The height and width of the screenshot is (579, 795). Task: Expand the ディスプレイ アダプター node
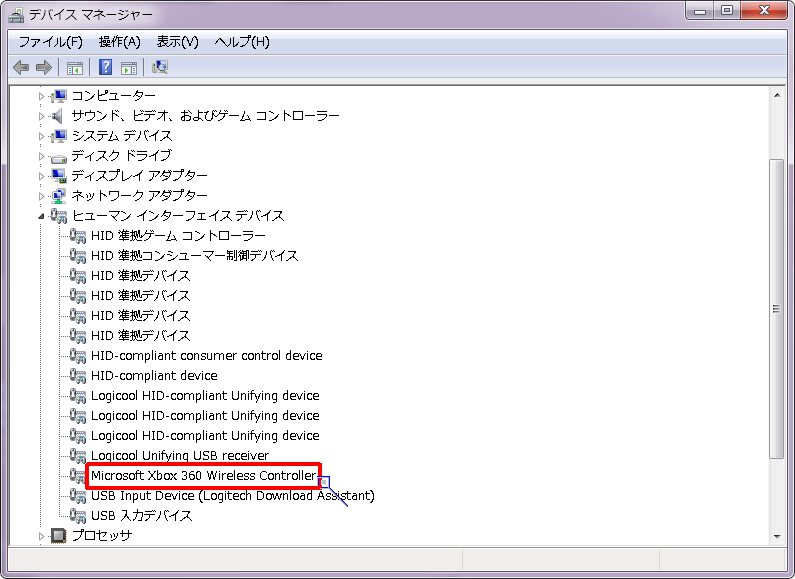tap(42, 176)
